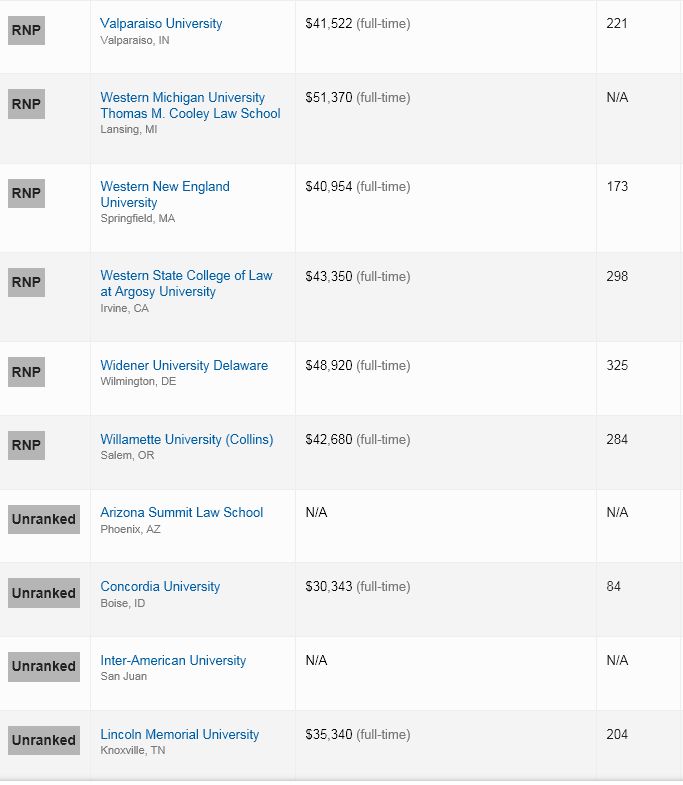
Task: Open Western Michigan University Thomas M. Cooley Law School
Action: click(x=190, y=105)
